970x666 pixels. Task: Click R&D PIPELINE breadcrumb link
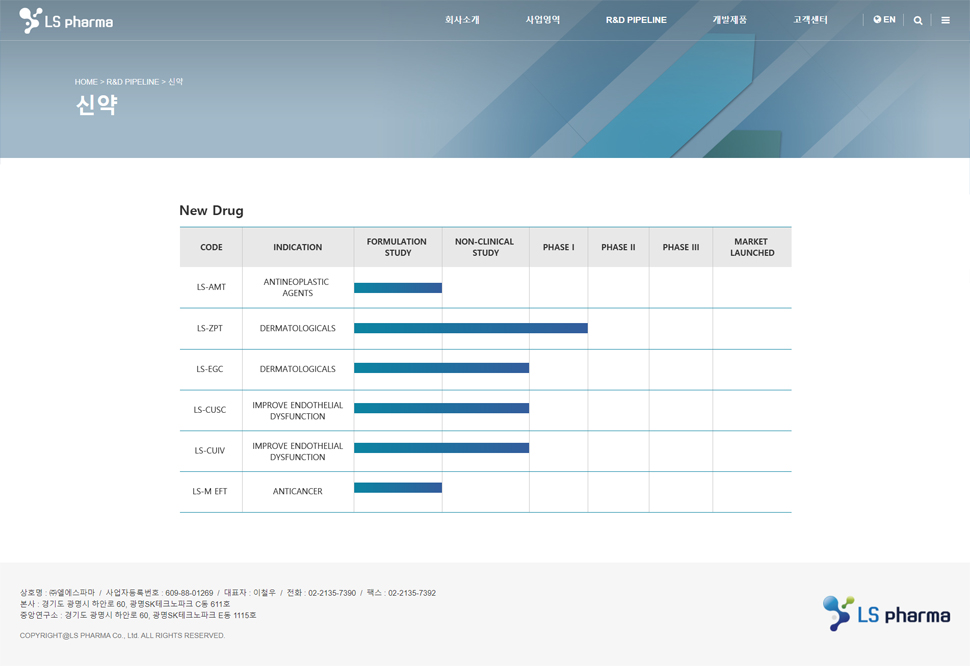[133, 82]
